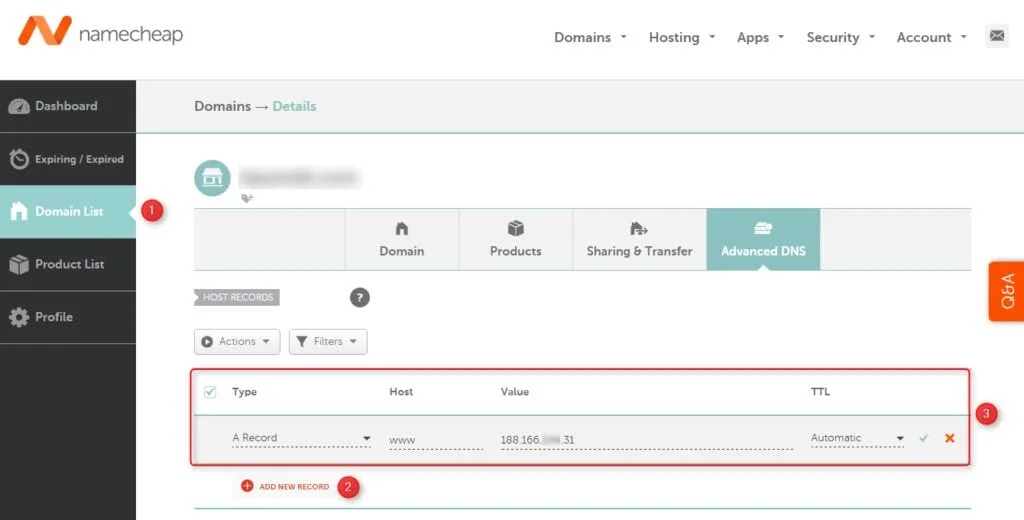The image size is (1024, 520).
Task: Click the Profile gear icon
Action: pos(19,317)
